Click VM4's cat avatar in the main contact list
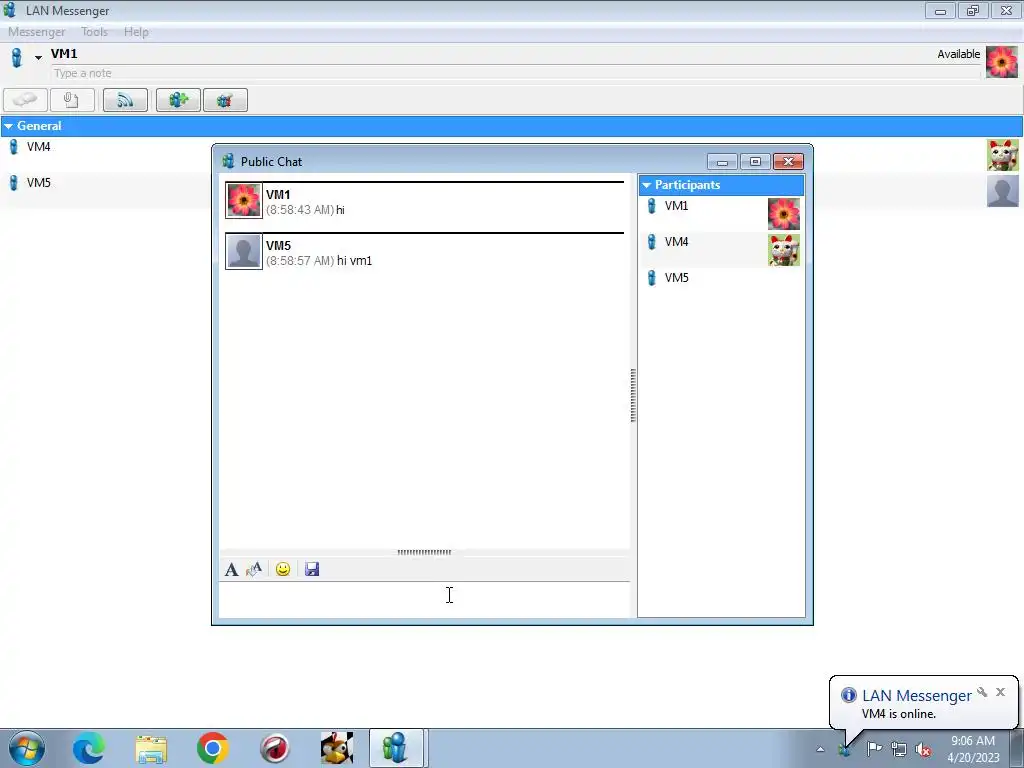Screen dimensions: 1024x768 pos(1002,155)
